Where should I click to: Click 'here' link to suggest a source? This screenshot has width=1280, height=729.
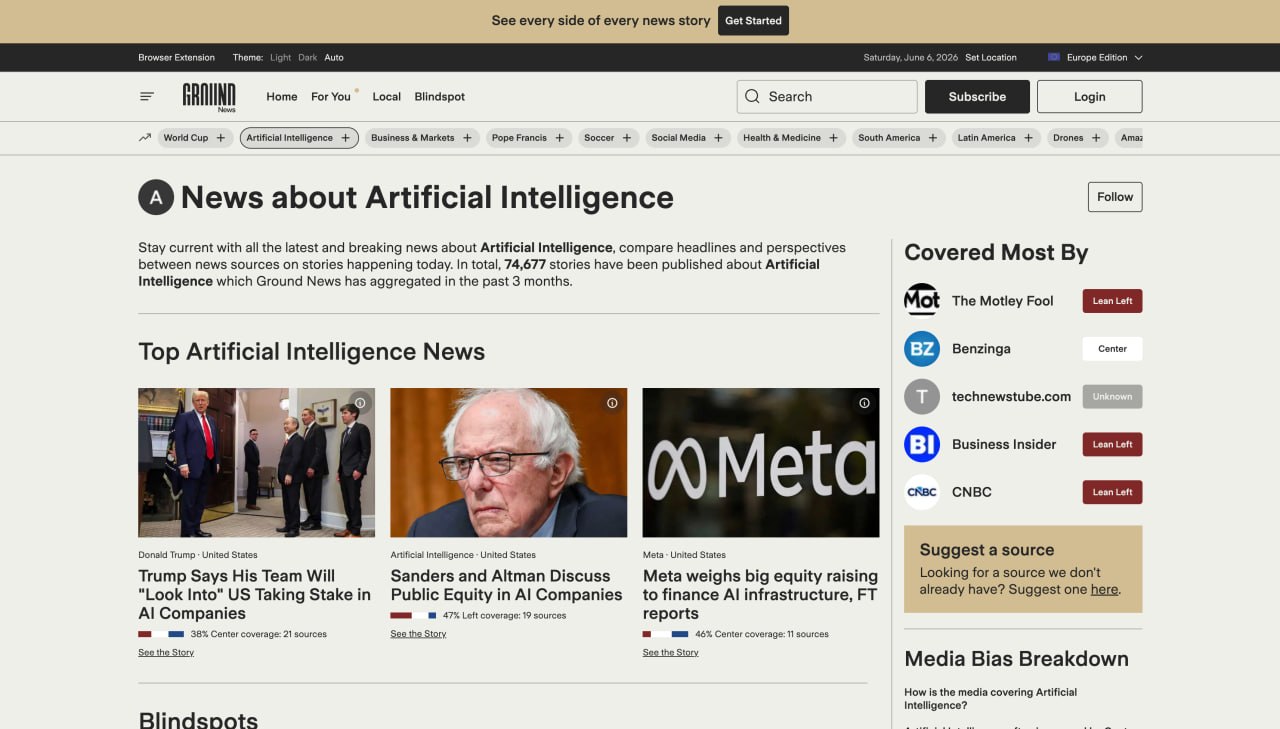pyautogui.click(x=1104, y=590)
